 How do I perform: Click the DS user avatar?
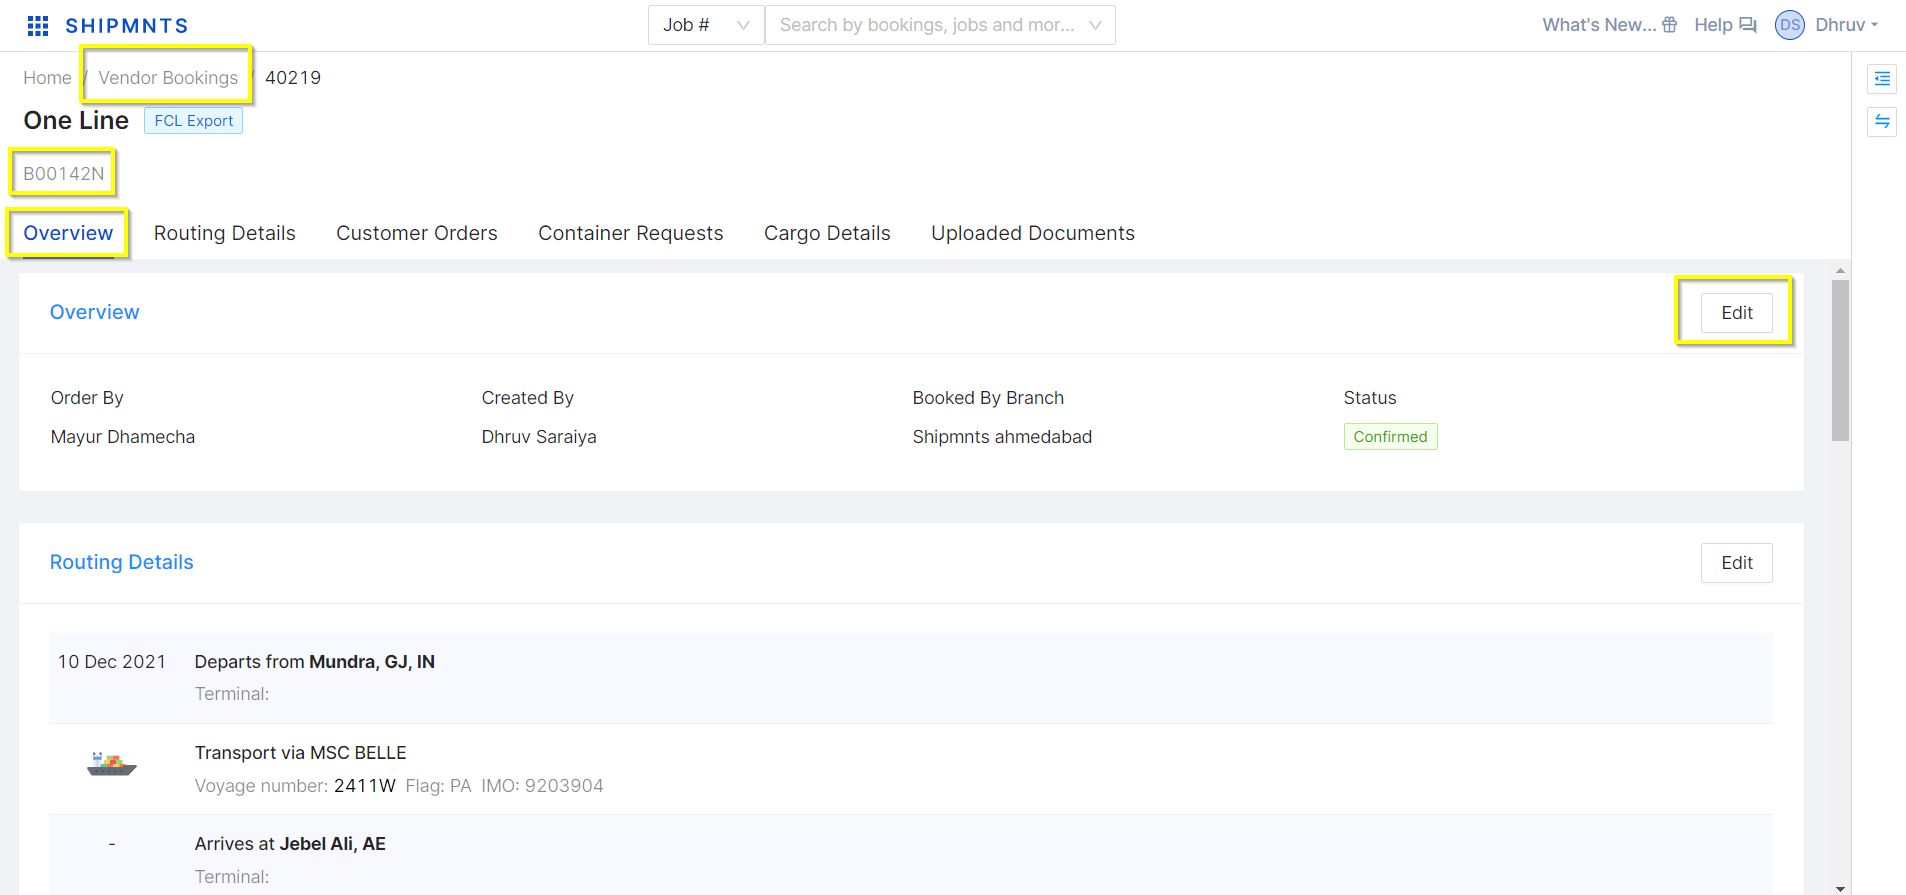[x=1790, y=25]
